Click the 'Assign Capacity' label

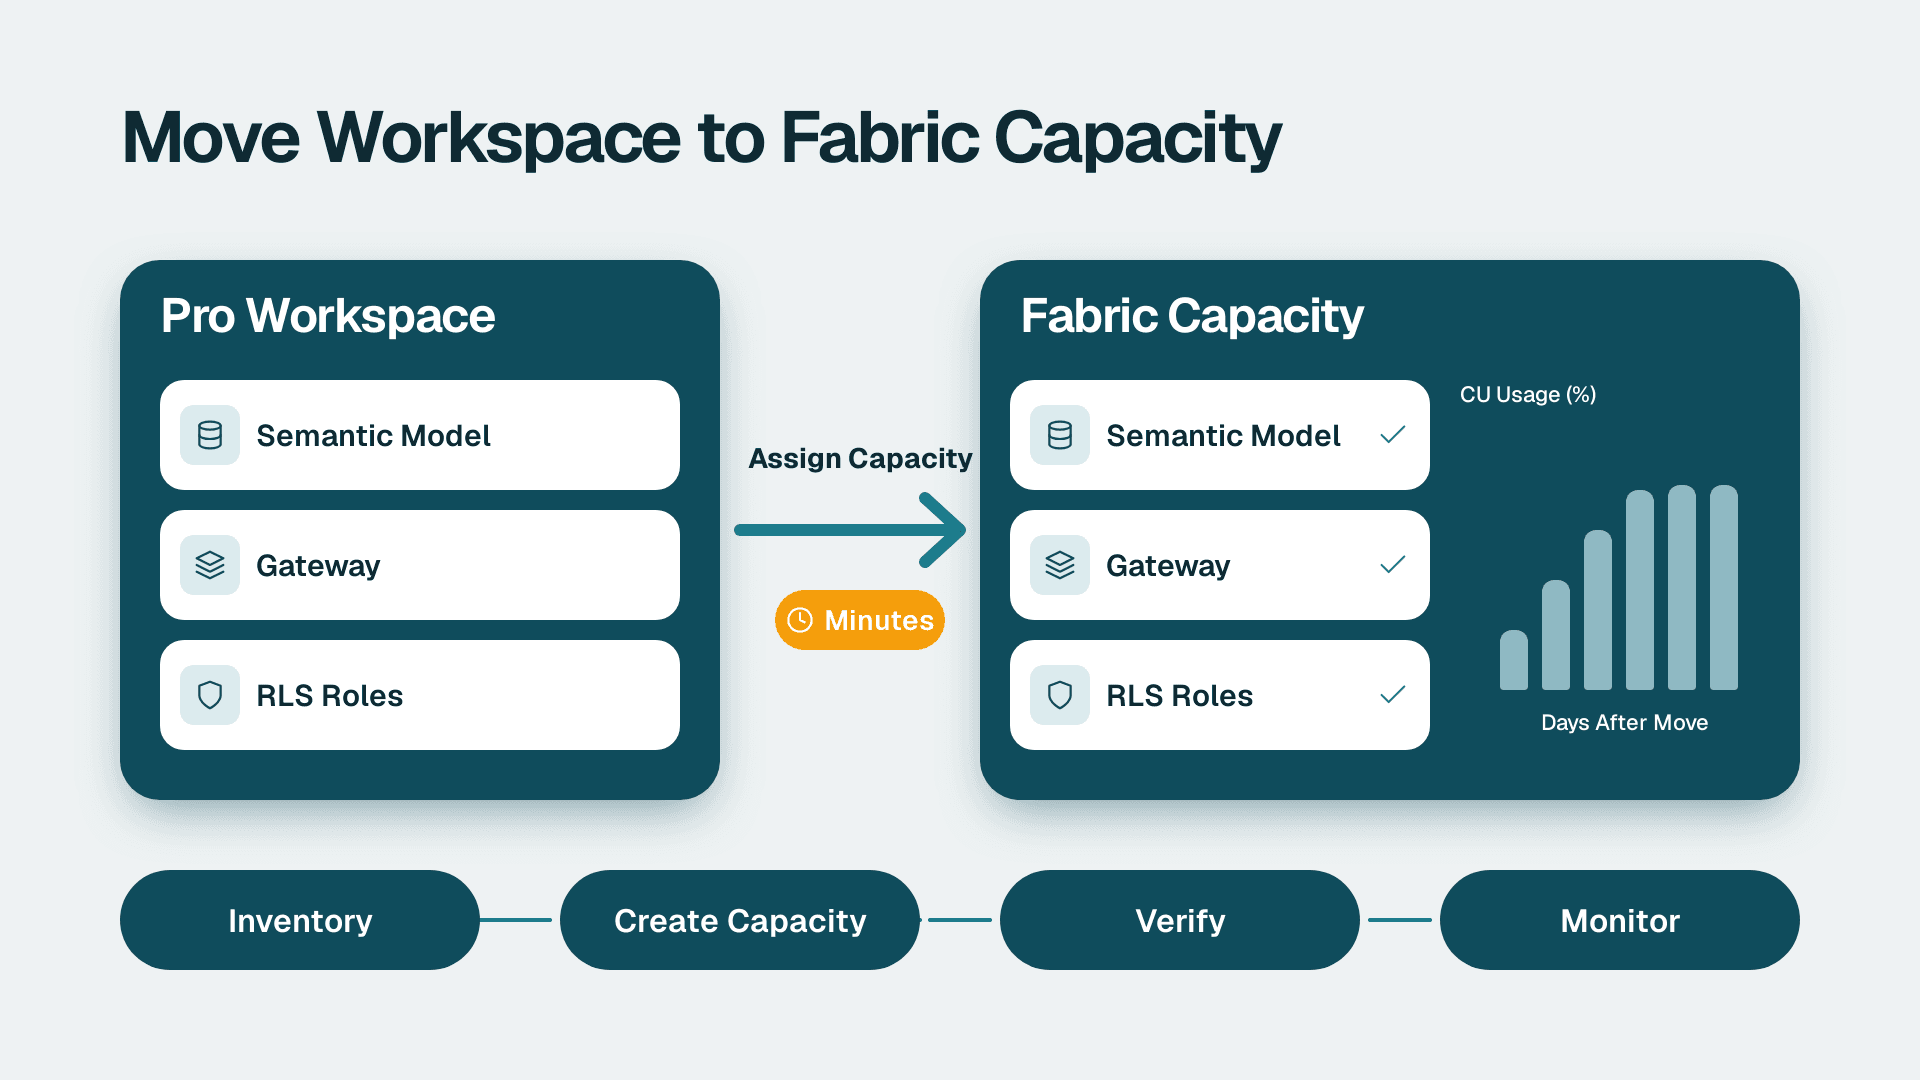click(860, 458)
